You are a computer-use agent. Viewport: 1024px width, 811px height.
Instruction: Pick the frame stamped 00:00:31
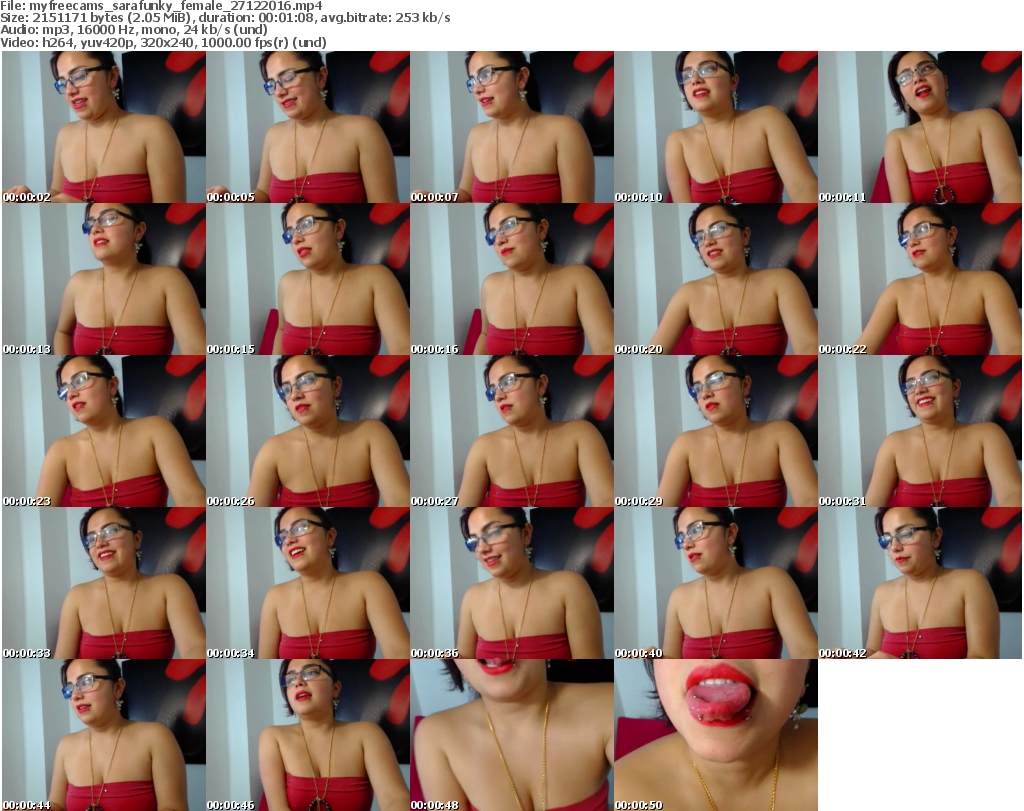click(920, 432)
